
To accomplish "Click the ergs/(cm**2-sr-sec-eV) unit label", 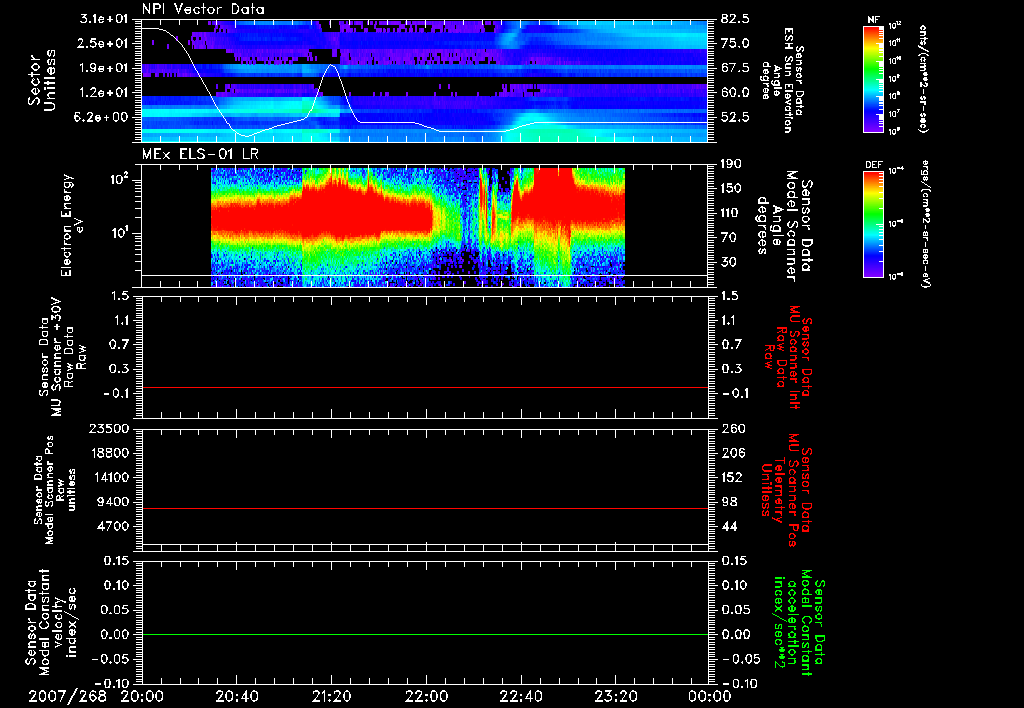I will 925,224.
